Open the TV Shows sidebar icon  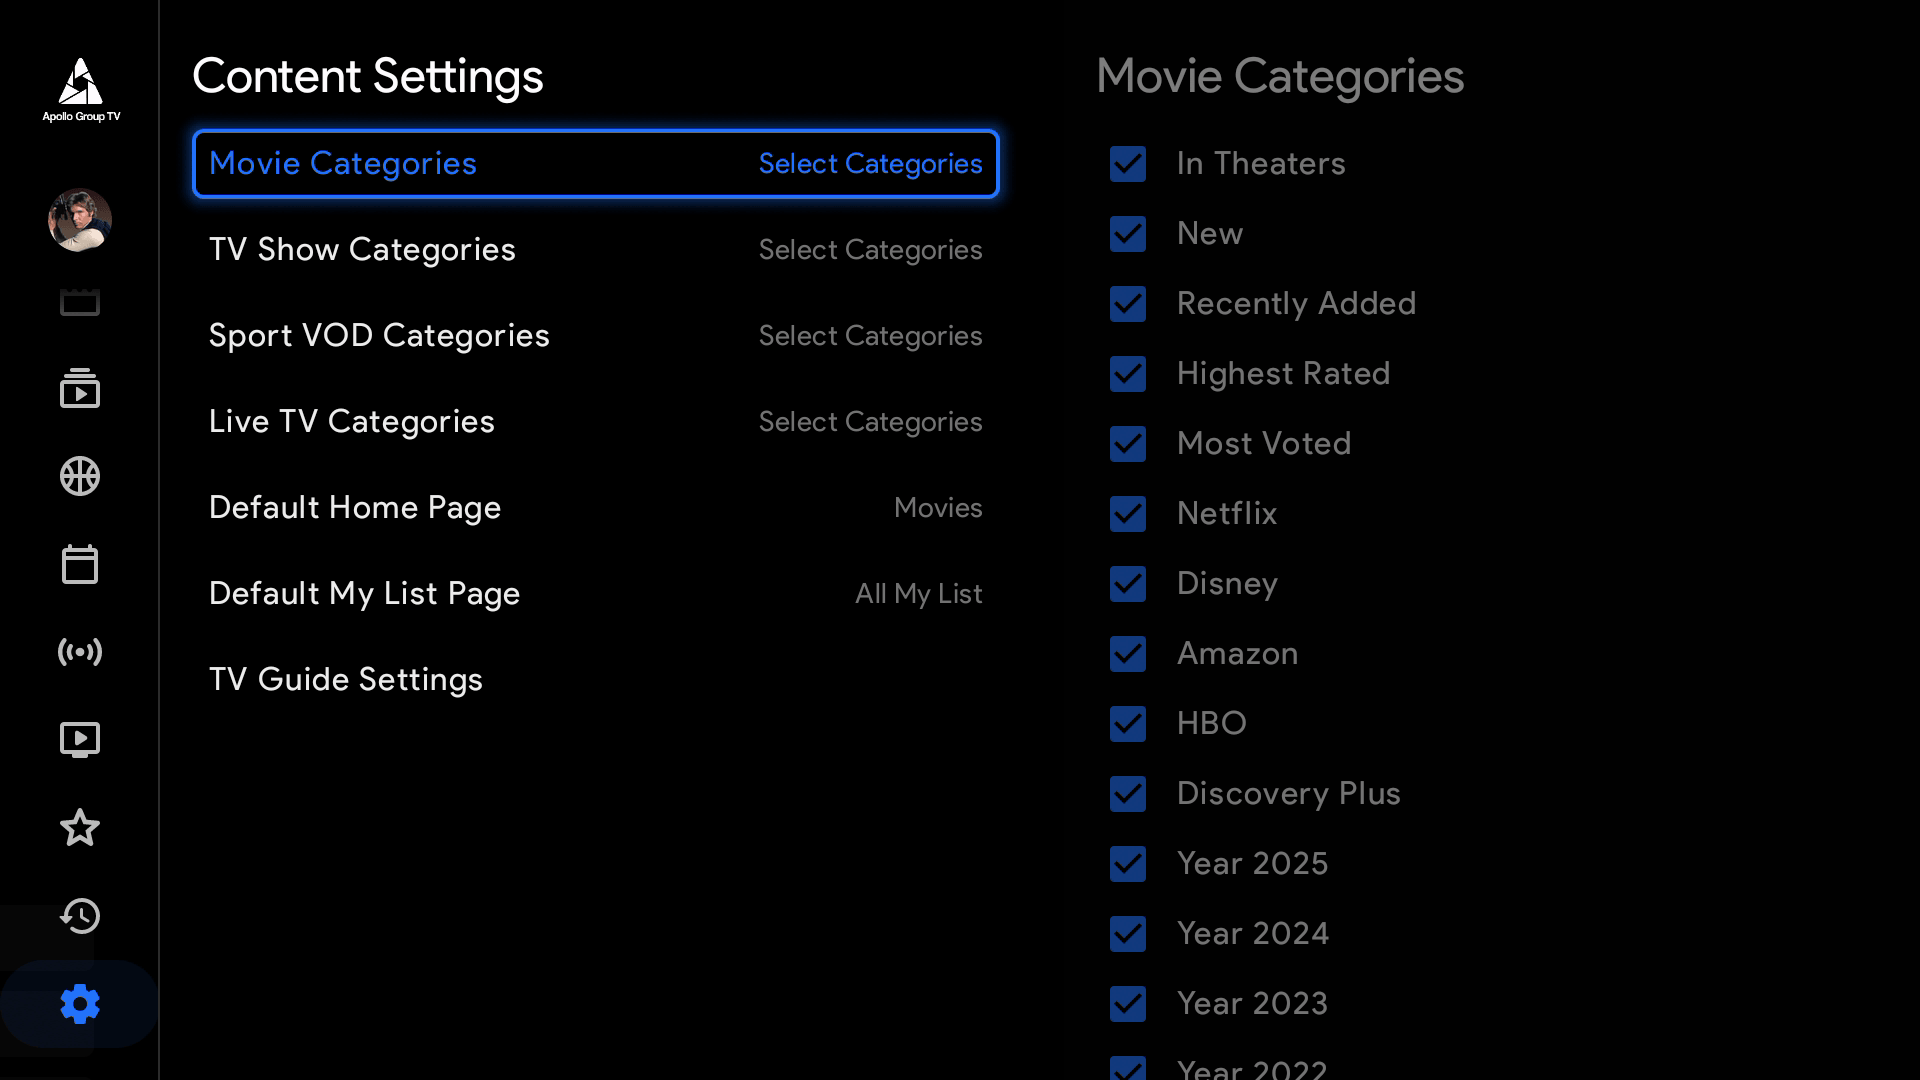tap(80, 388)
